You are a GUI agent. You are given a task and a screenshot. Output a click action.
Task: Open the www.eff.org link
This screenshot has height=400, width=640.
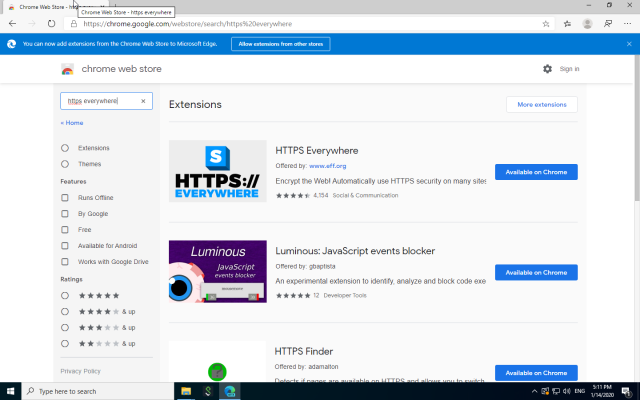tap(327, 166)
